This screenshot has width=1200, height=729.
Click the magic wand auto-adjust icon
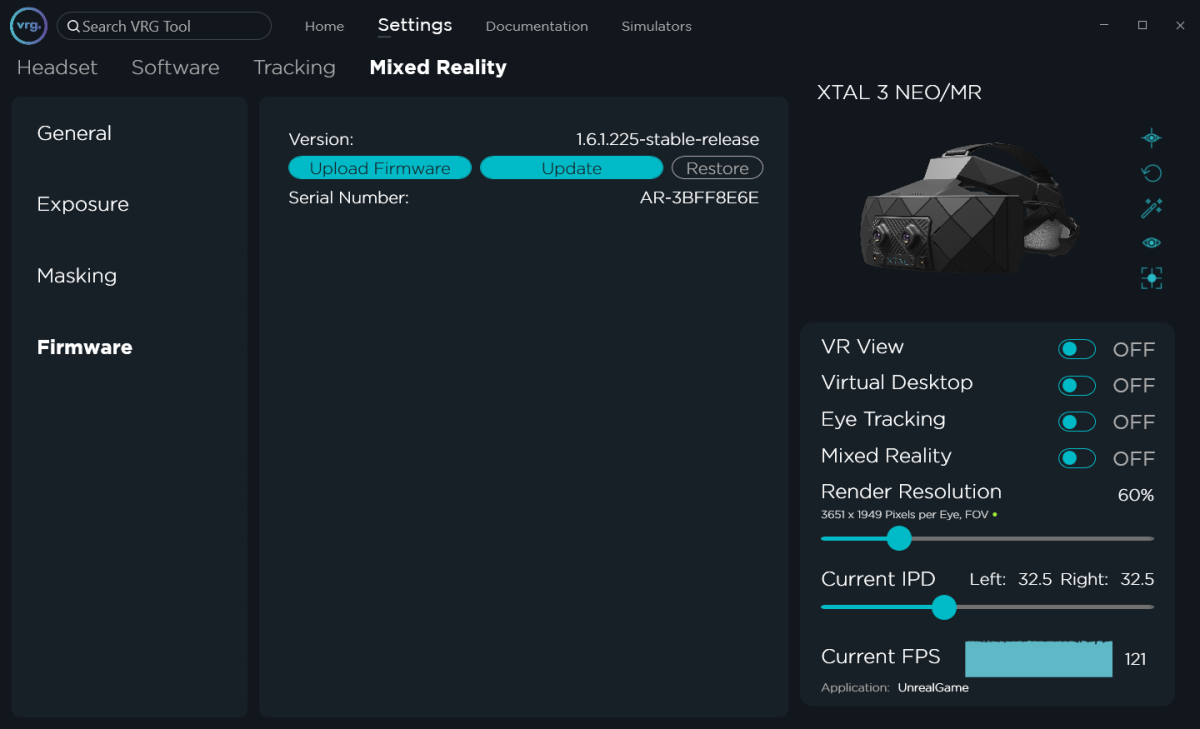pos(1151,207)
